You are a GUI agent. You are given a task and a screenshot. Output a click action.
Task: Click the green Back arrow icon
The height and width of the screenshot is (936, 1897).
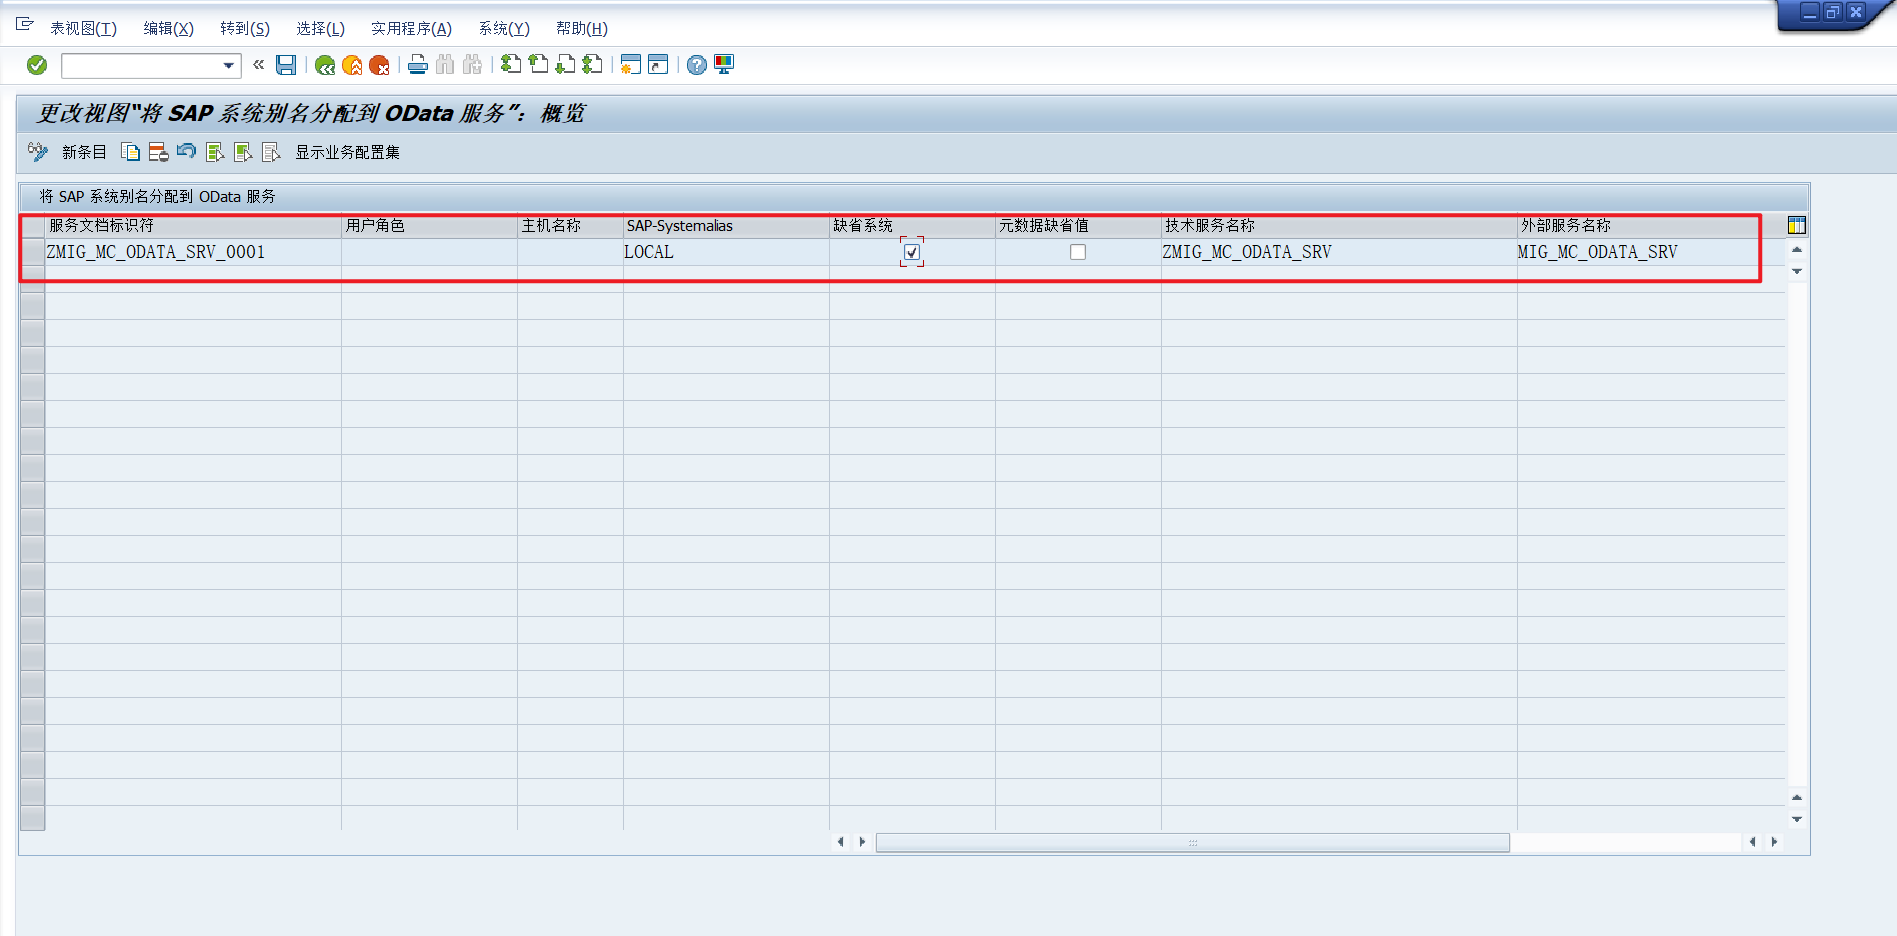(325, 65)
